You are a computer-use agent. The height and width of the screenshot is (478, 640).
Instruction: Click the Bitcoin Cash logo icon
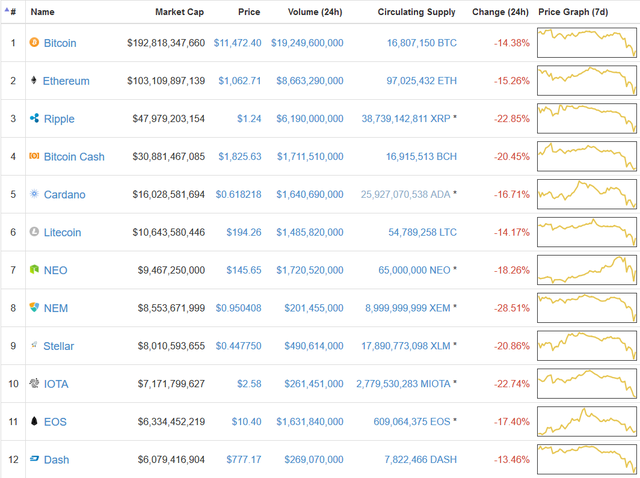(35, 157)
